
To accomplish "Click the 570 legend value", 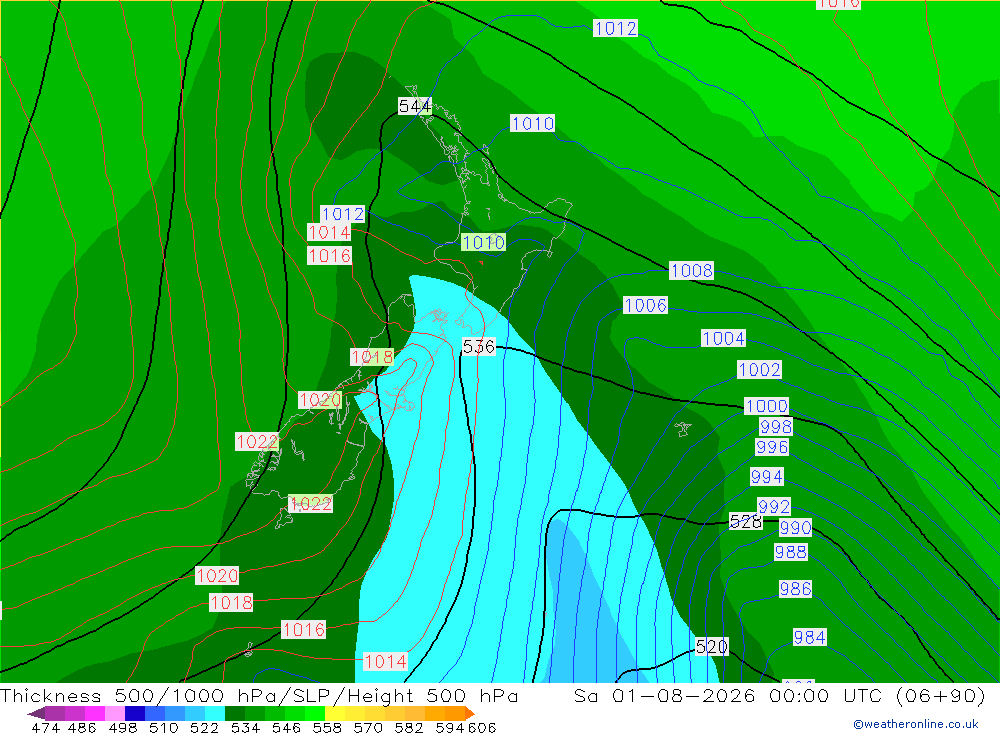I will click(368, 727).
